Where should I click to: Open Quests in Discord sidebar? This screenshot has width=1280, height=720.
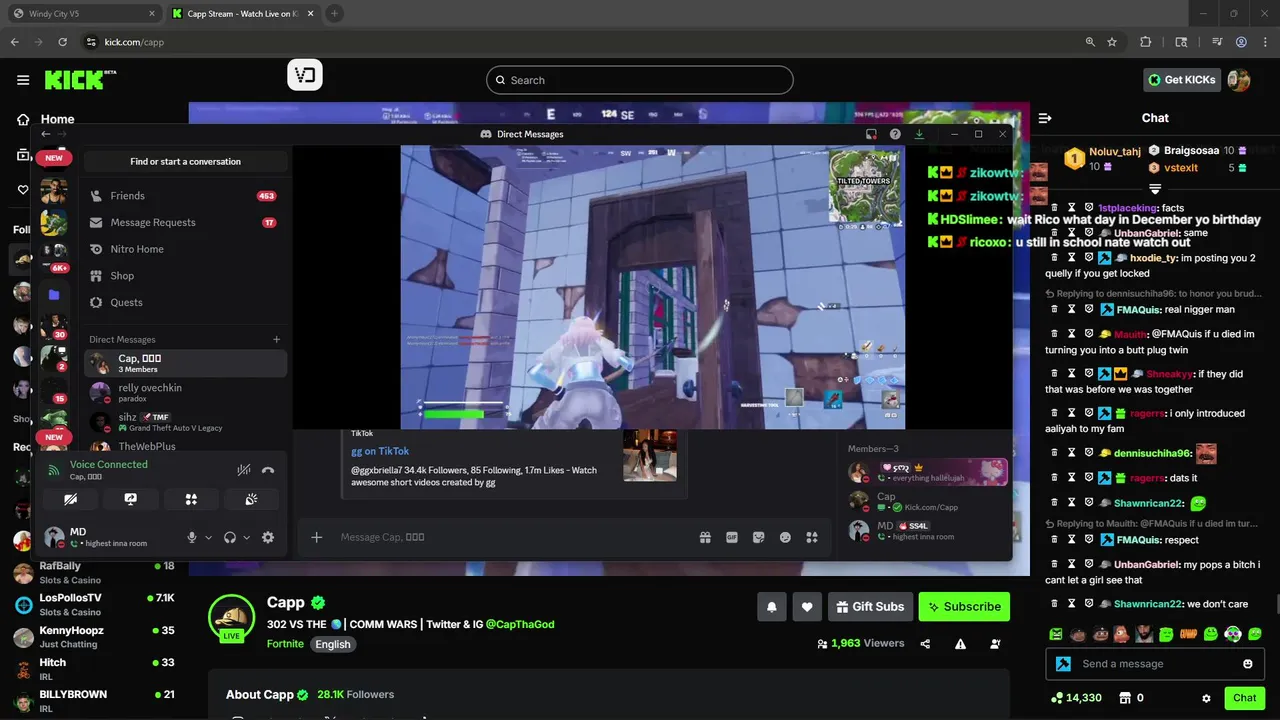coord(185,302)
